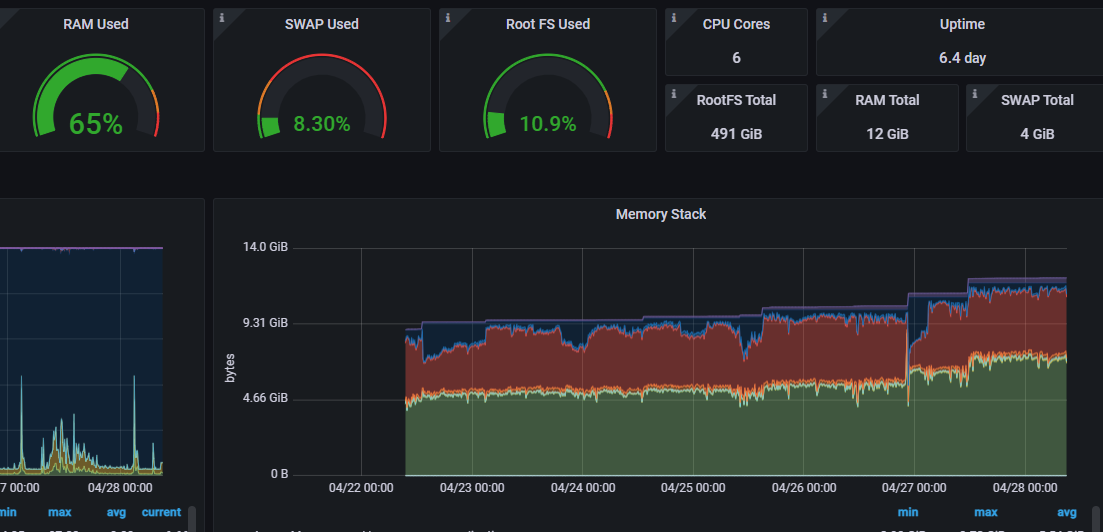The width and height of the screenshot is (1103, 532).
Task: Show the Uptime panel info icon tooltip
Action: 824,18
